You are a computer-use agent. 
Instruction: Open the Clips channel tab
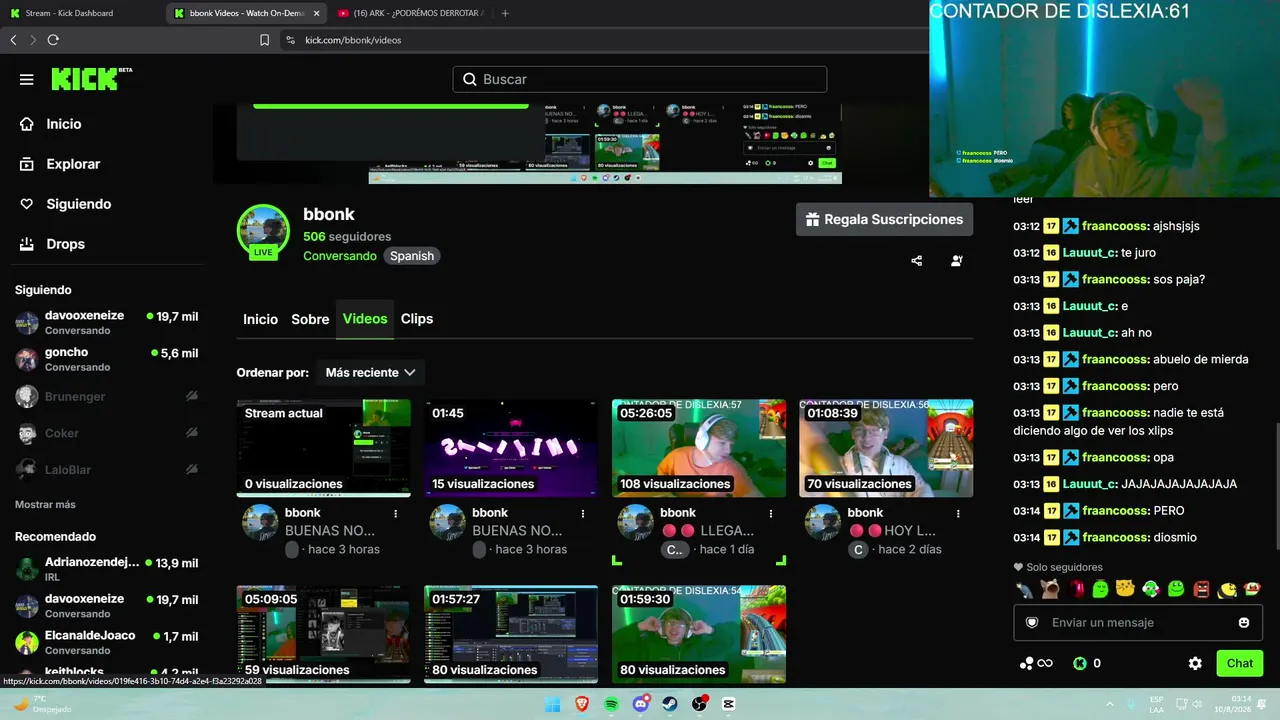click(417, 319)
